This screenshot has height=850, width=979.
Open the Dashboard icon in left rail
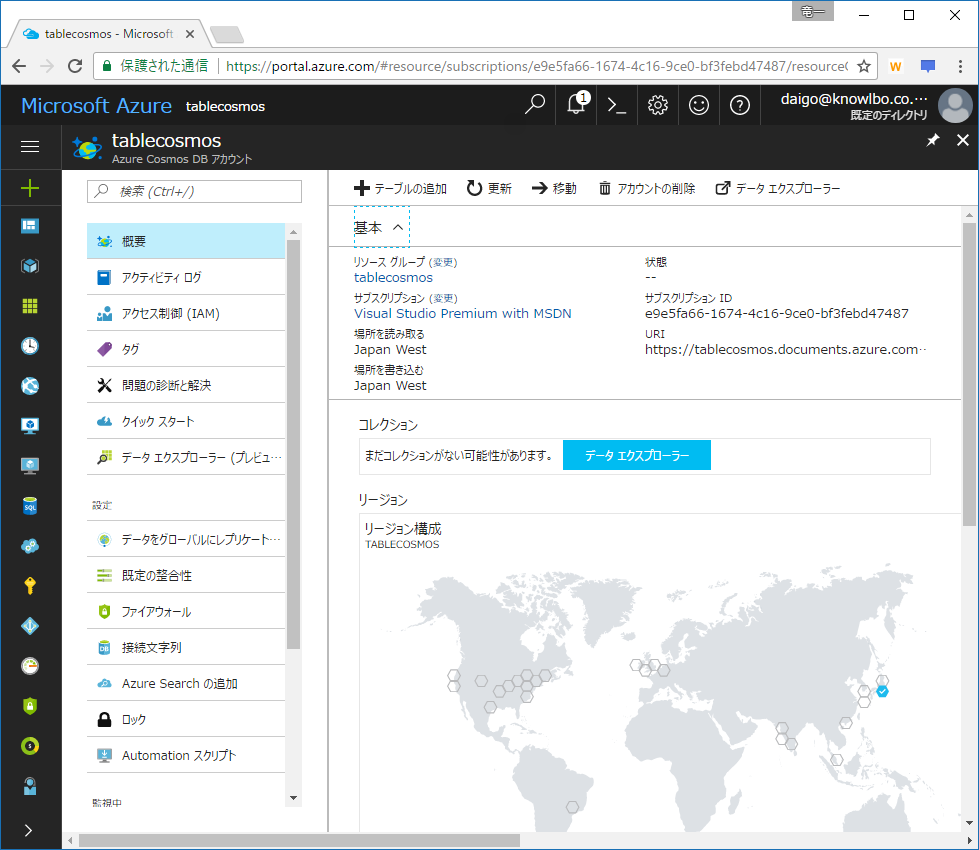(30, 226)
